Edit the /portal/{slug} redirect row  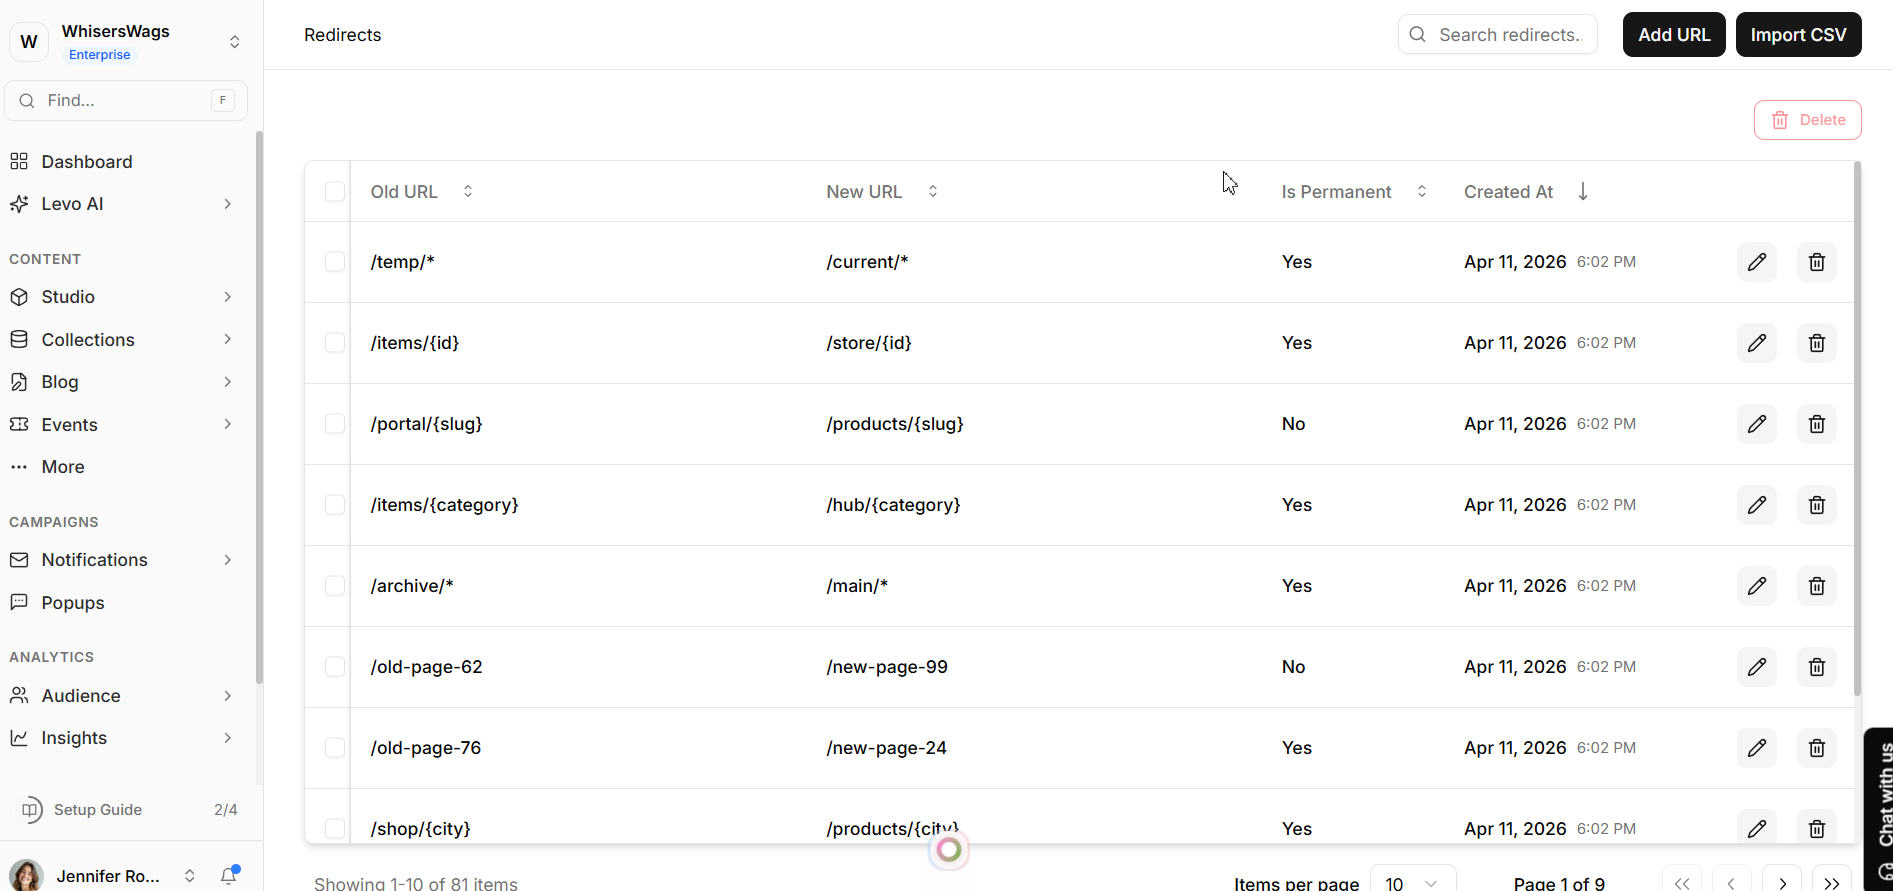click(x=1756, y=424)
